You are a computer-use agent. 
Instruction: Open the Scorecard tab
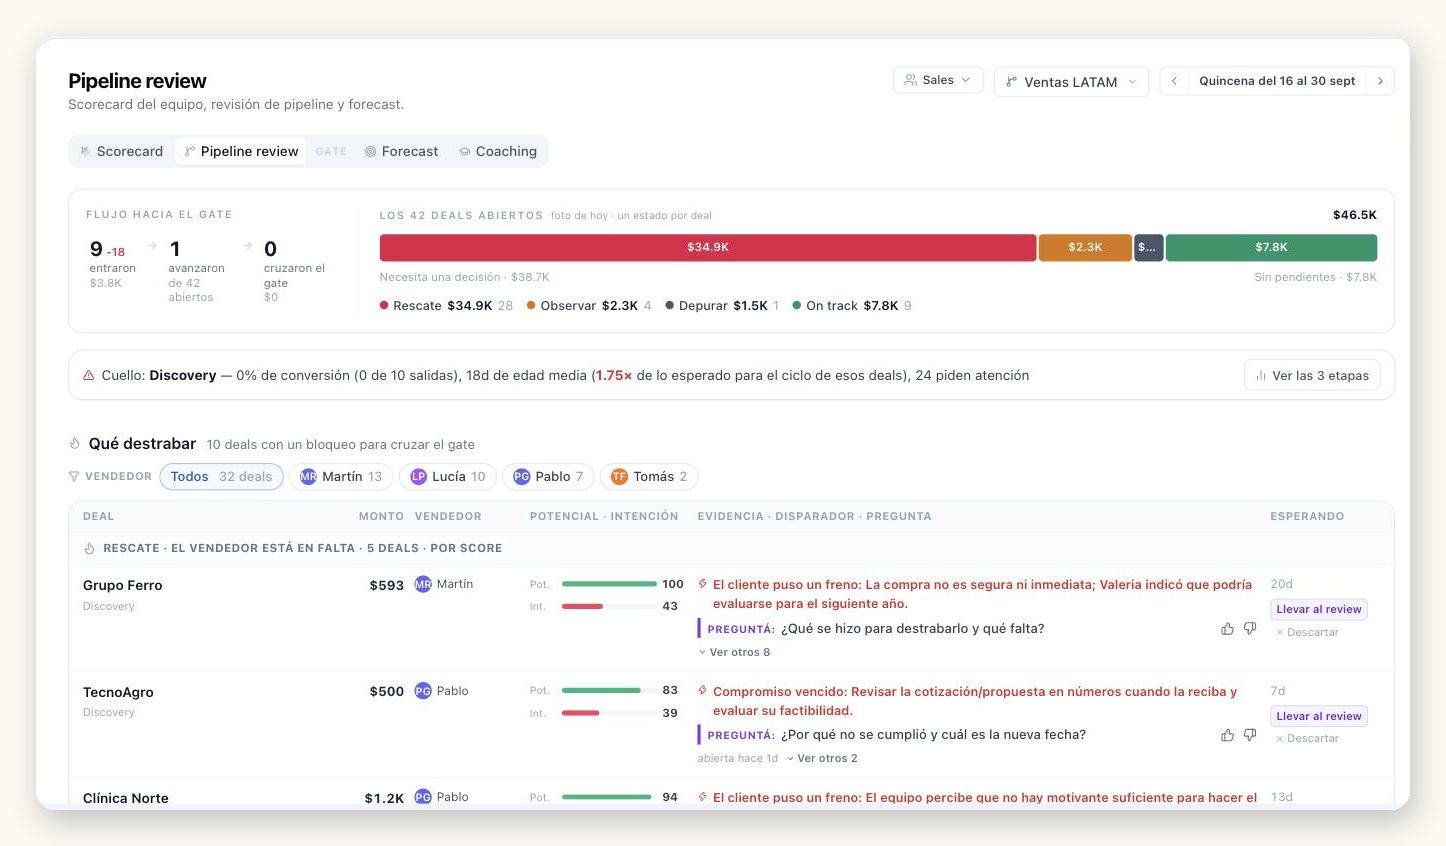click(121, 151)
